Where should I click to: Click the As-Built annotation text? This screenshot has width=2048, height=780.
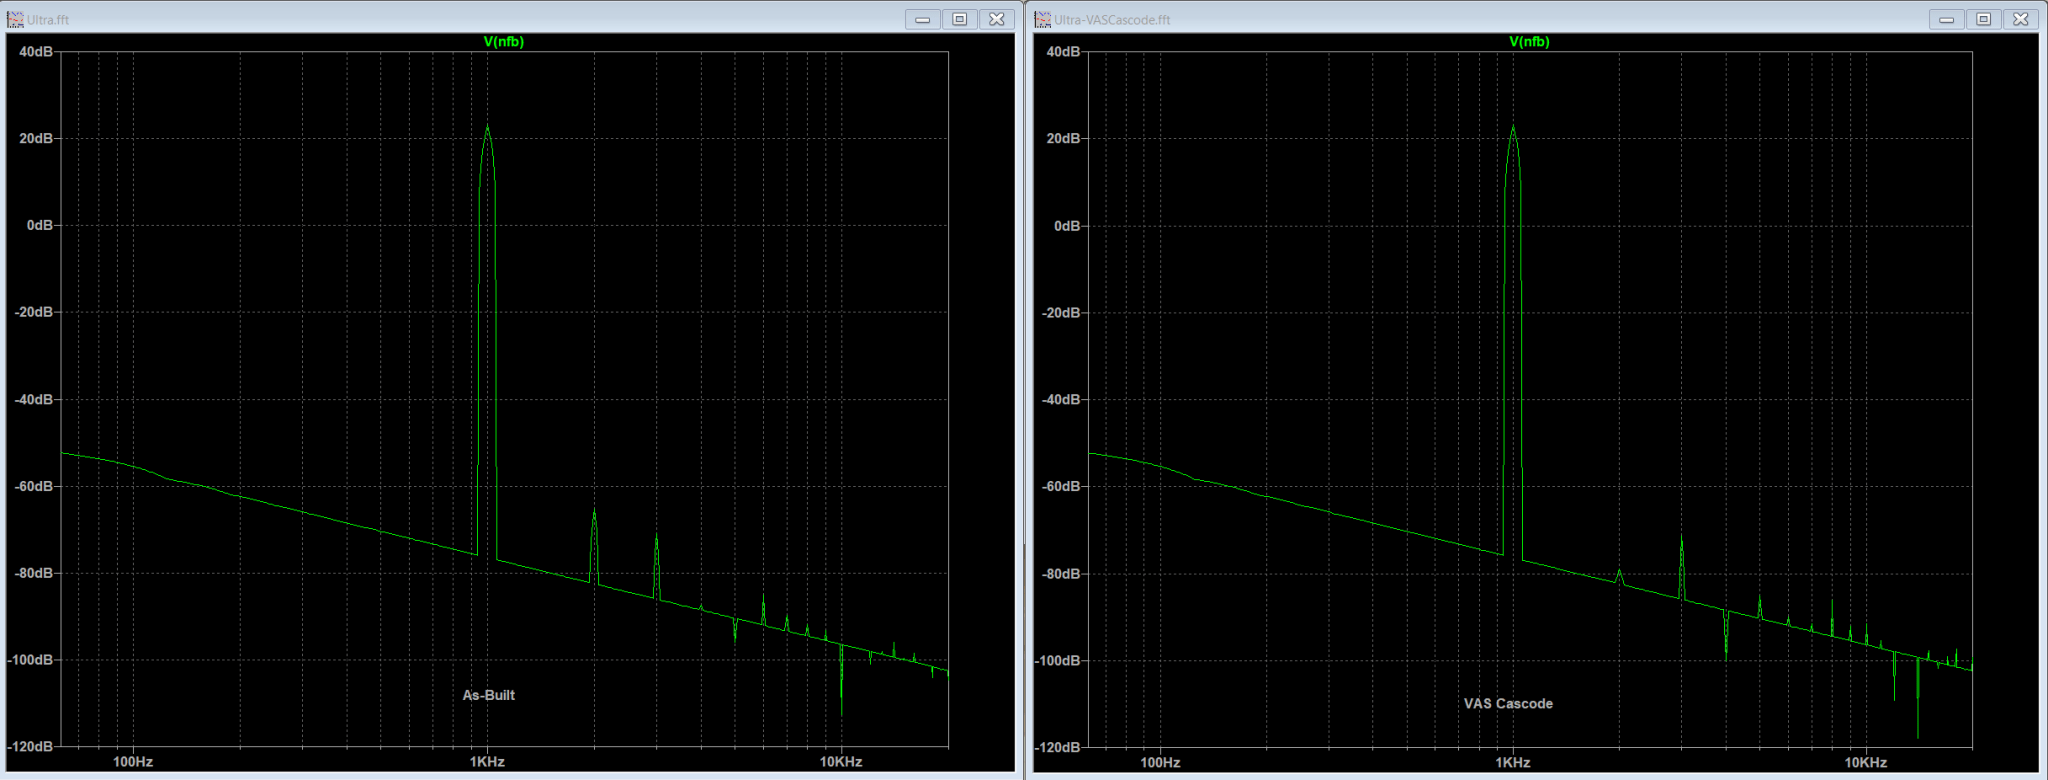point(489,695)
